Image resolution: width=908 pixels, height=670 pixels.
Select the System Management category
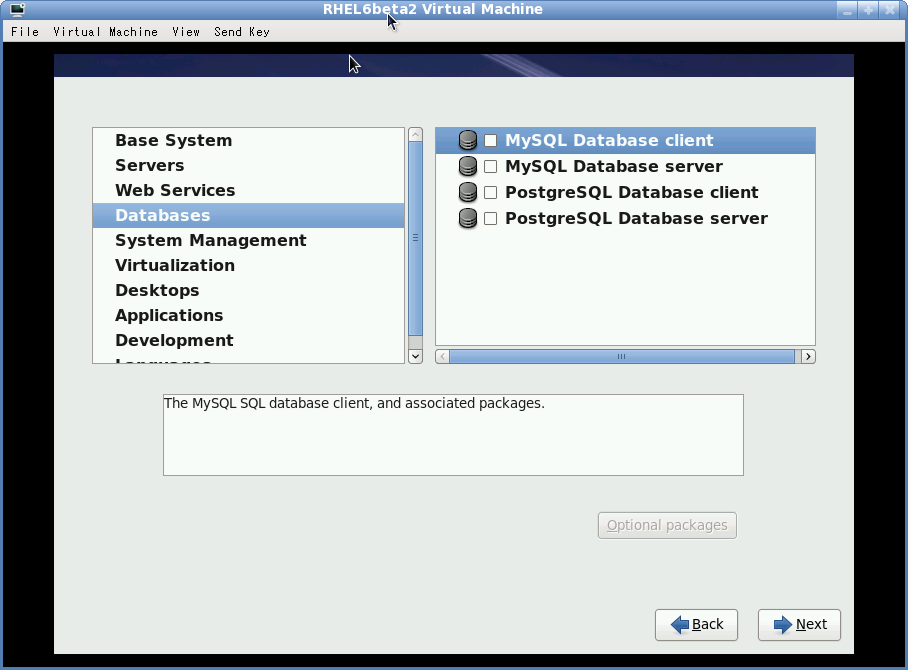(x=248, y=240)
